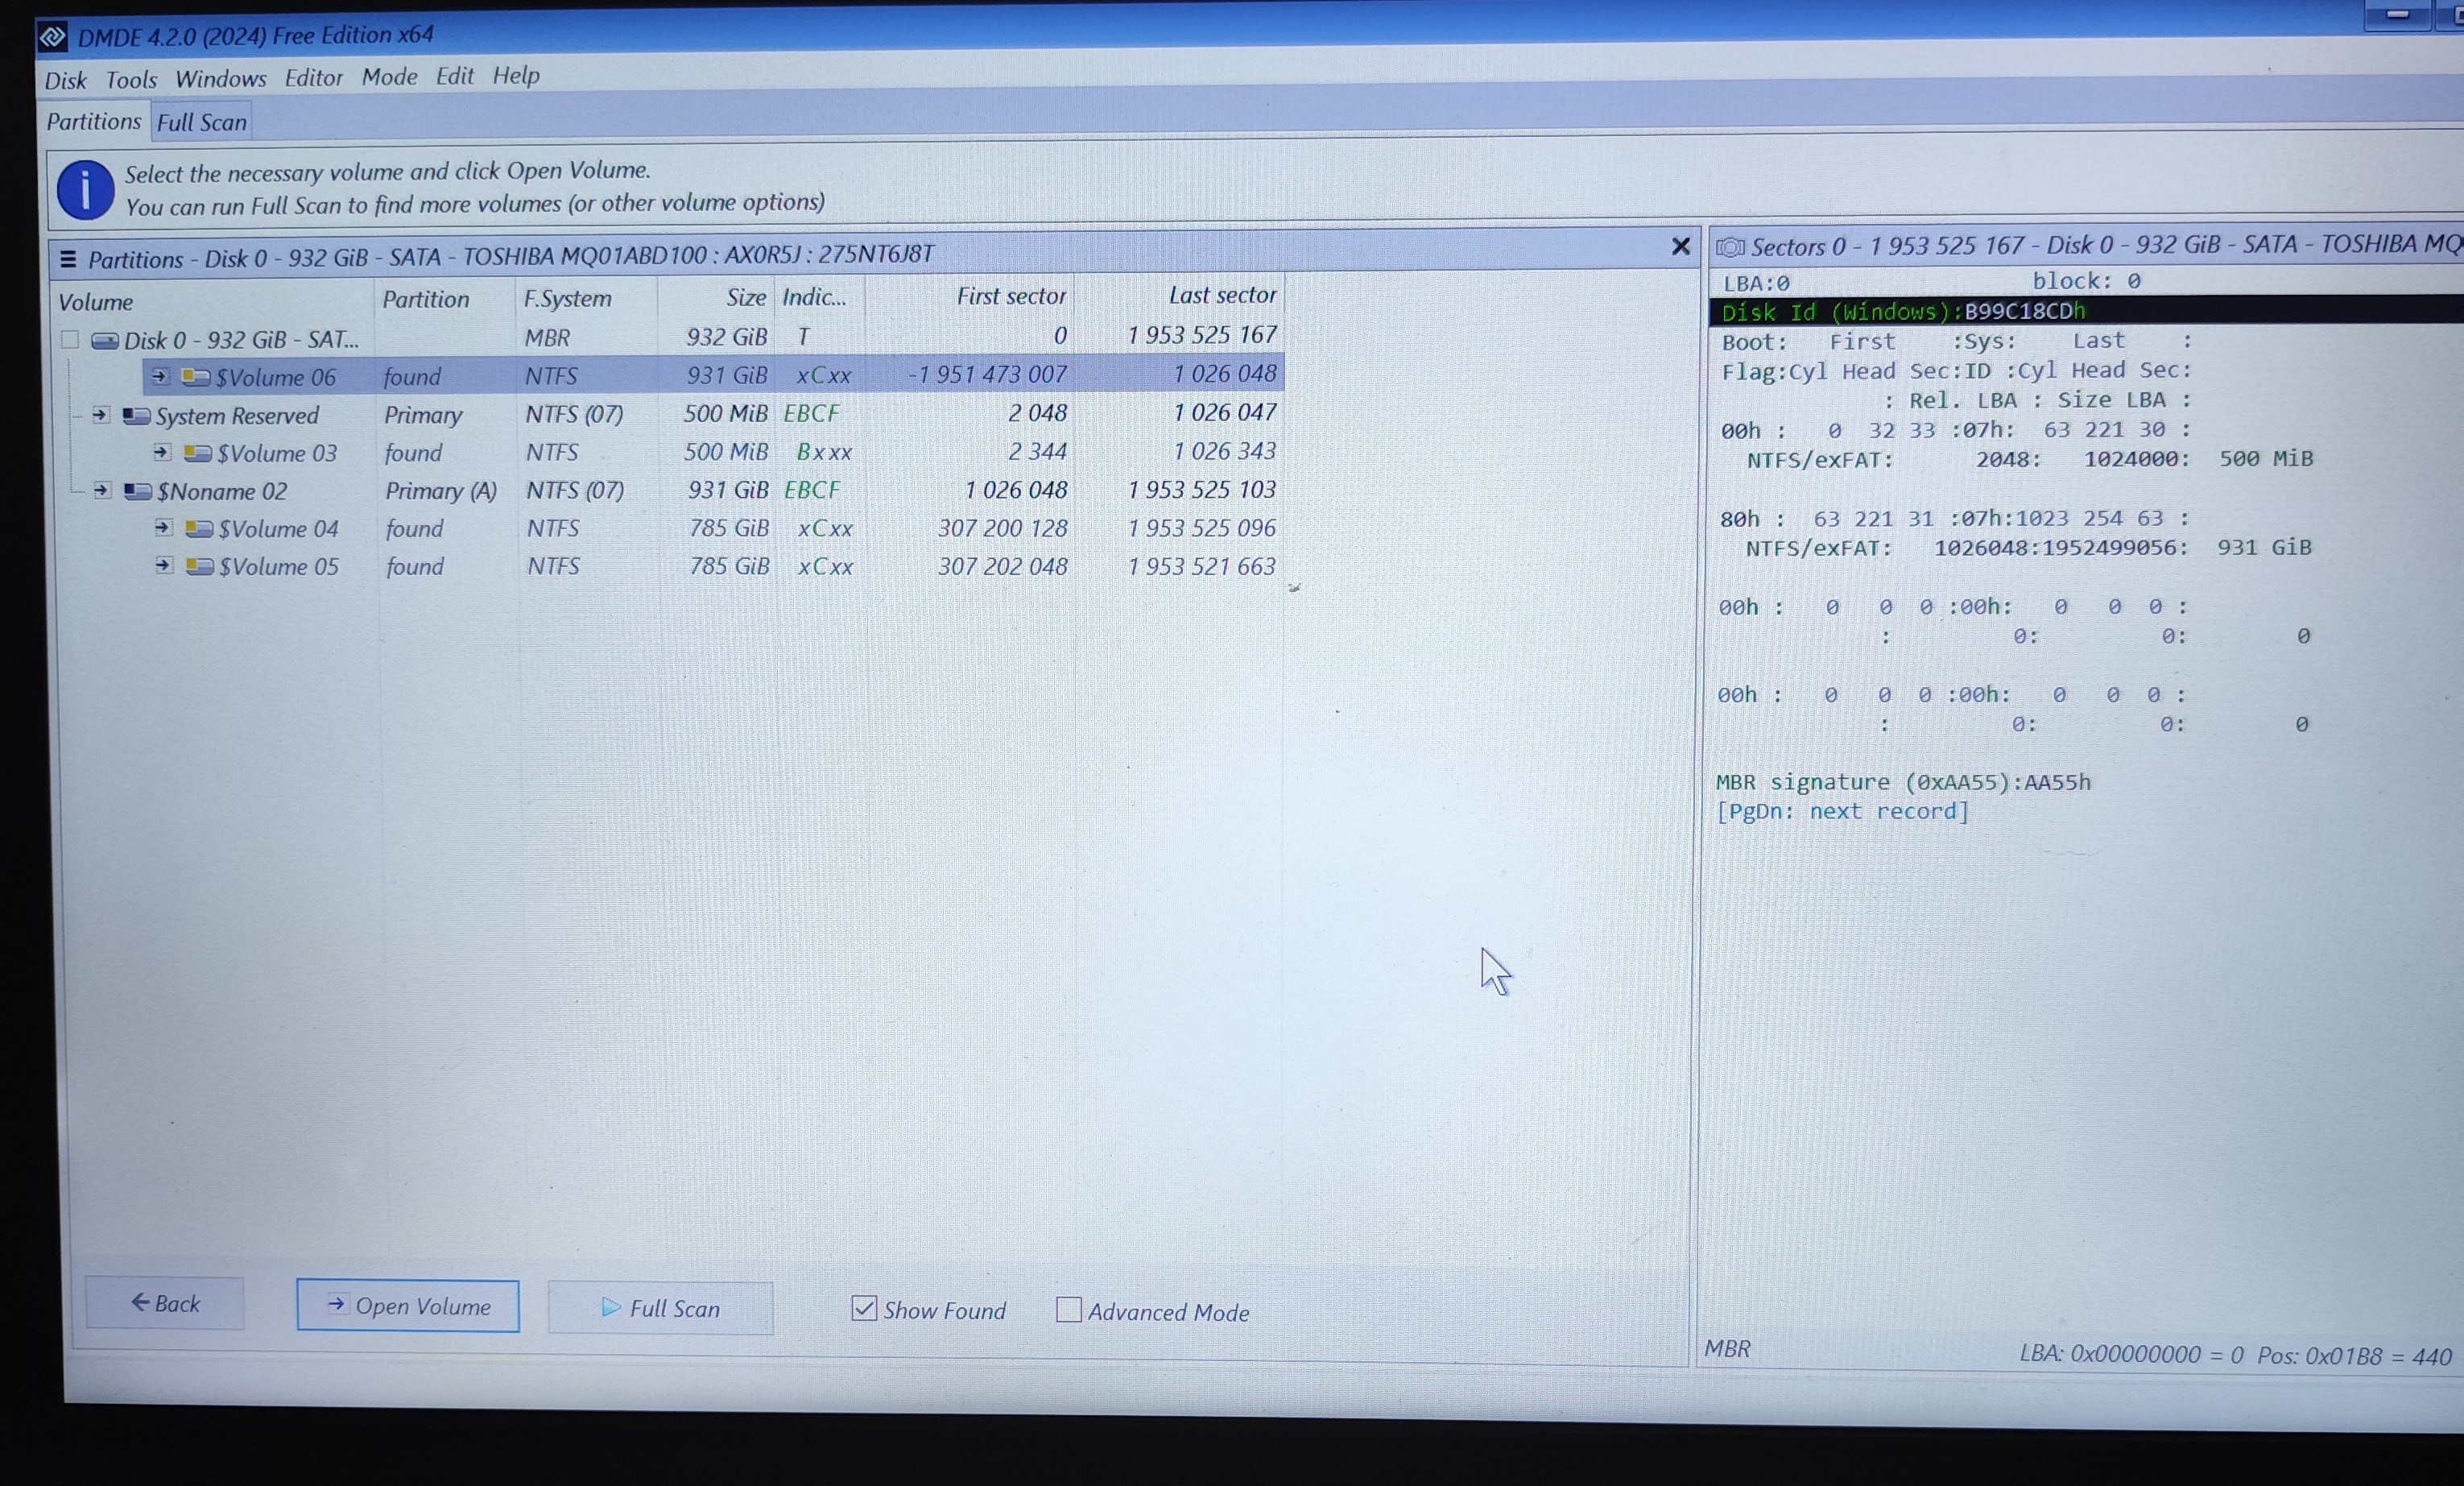Open the Editor menu

tap(313, 77)
